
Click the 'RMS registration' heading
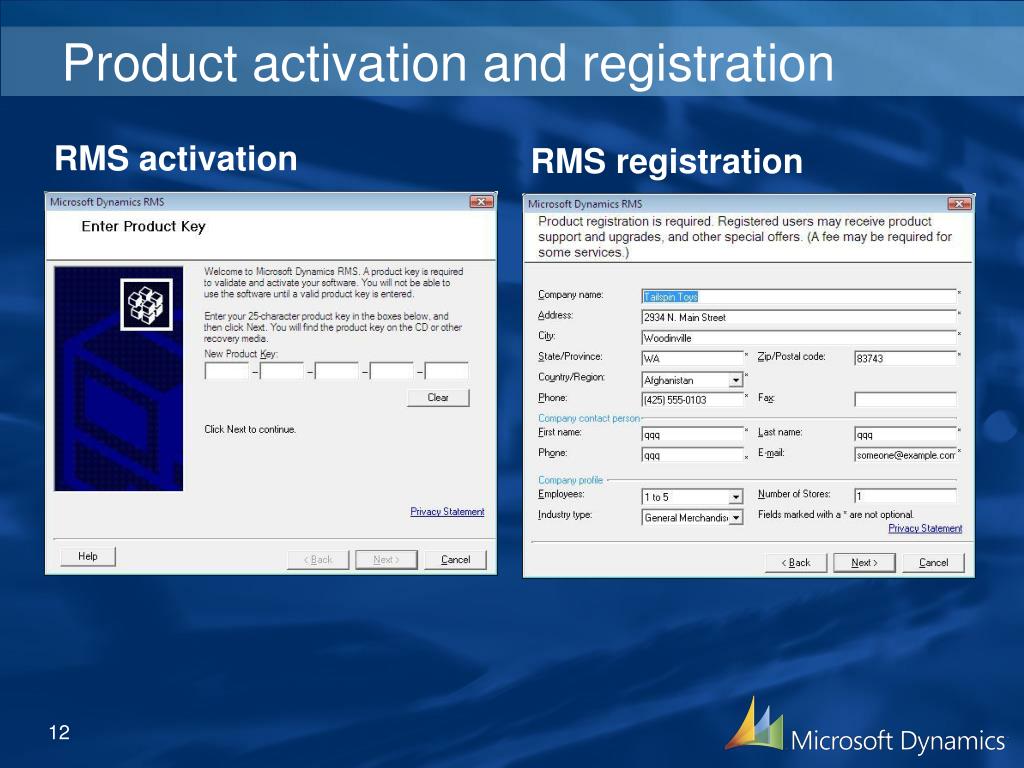667,161
